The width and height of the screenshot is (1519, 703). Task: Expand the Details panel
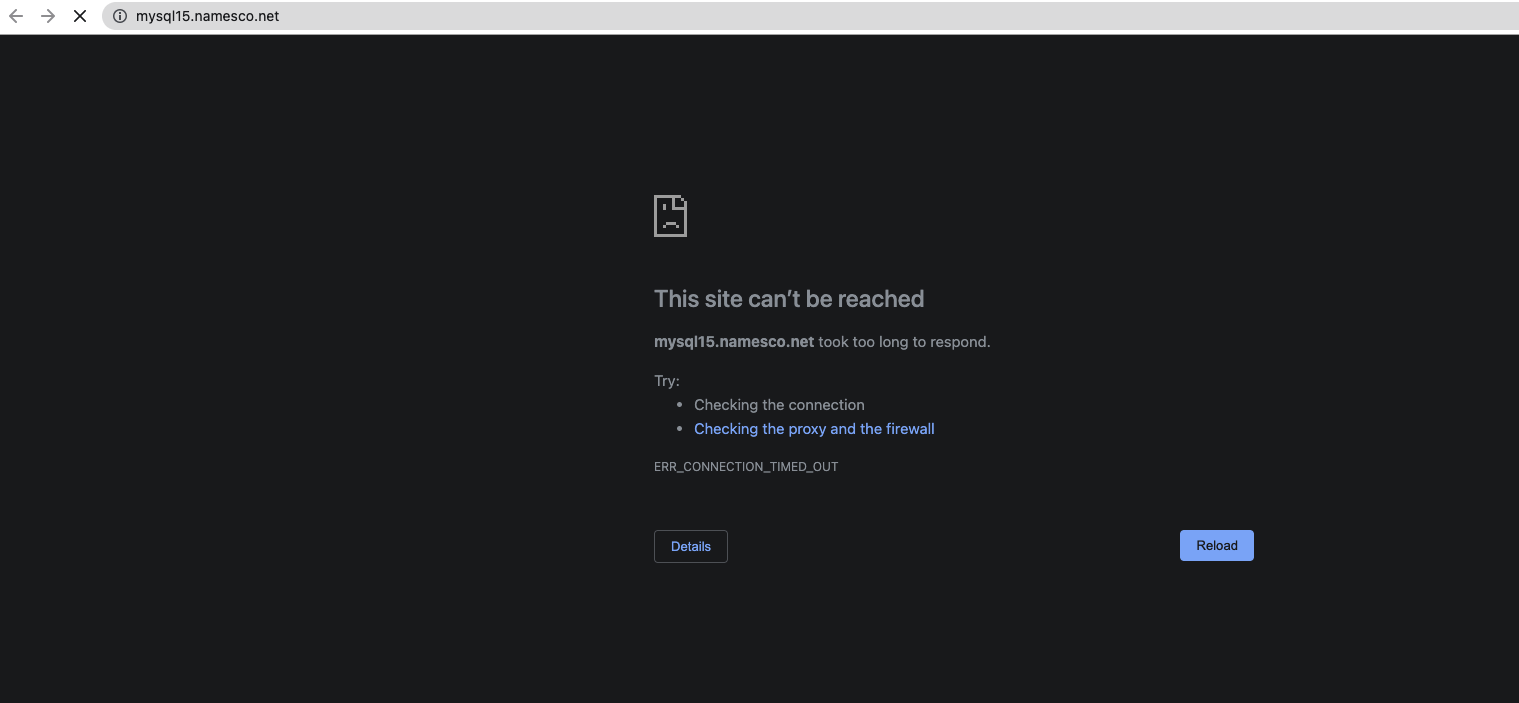pyautogui.click(x=690, y=546)
